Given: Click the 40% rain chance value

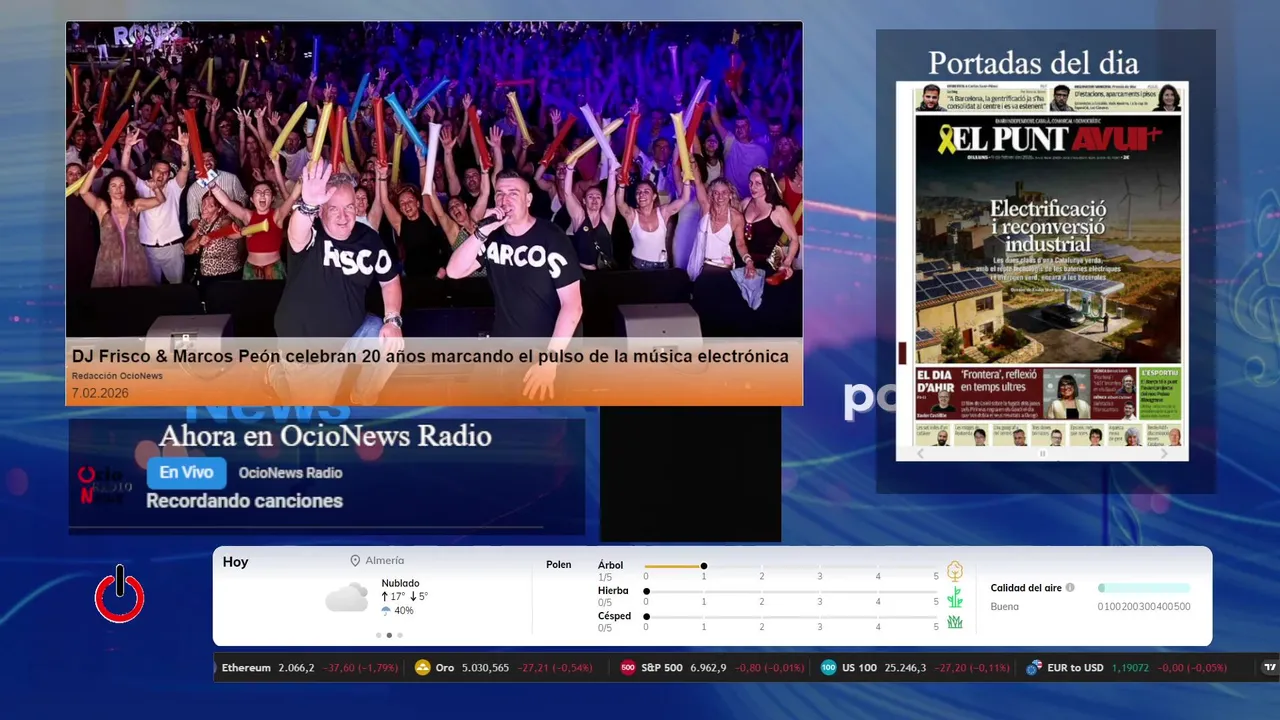Looking at the screenshot, I should (404, 611).
